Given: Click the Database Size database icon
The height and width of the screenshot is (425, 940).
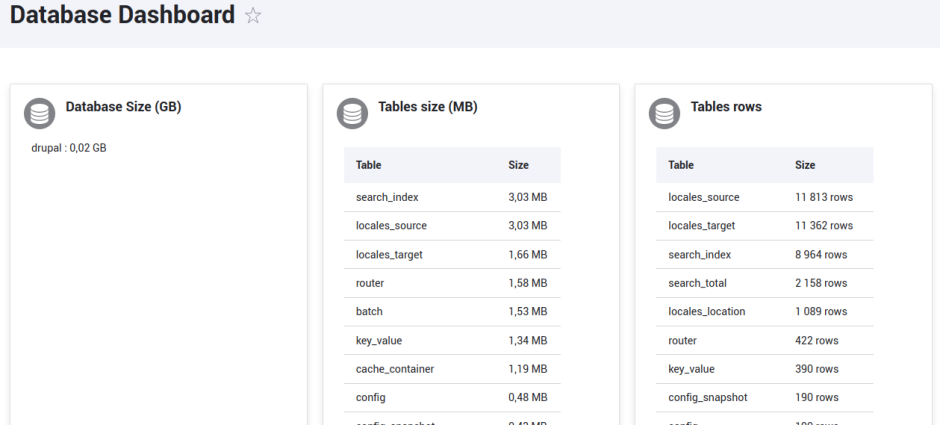Looking at the screenshot, I should 40,114.
